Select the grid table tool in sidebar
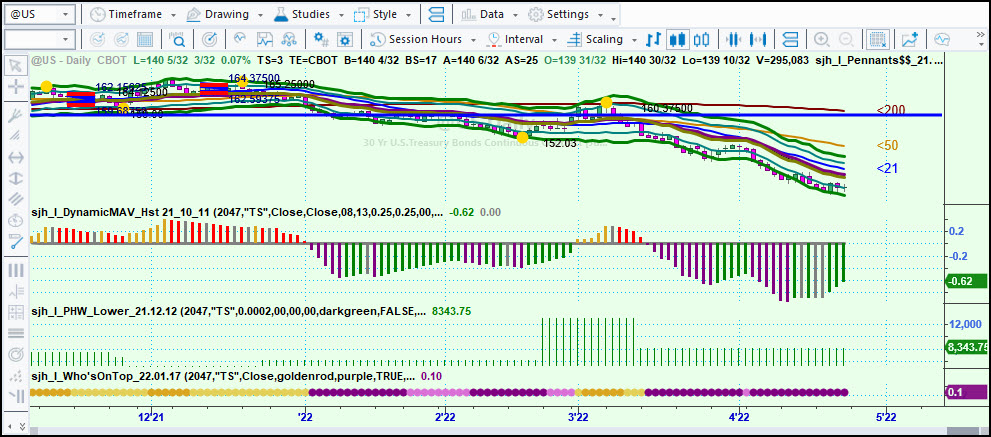The image size is (991, 437). point(16,312)
